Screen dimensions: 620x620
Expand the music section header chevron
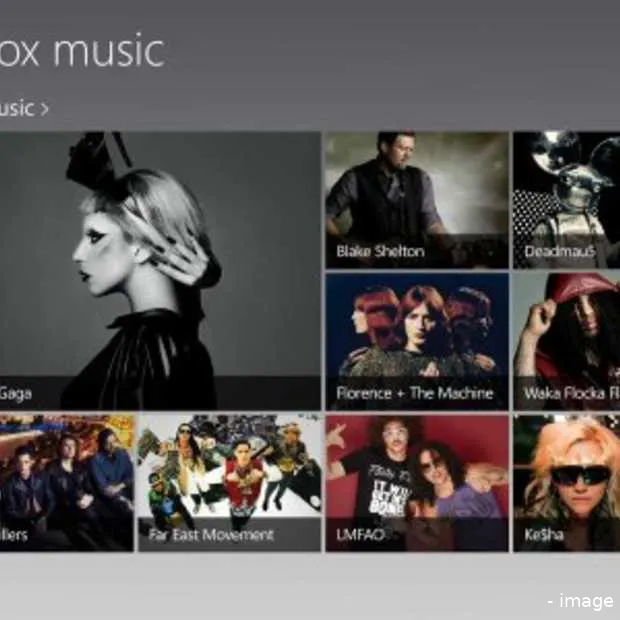click(x=44, y=109)
